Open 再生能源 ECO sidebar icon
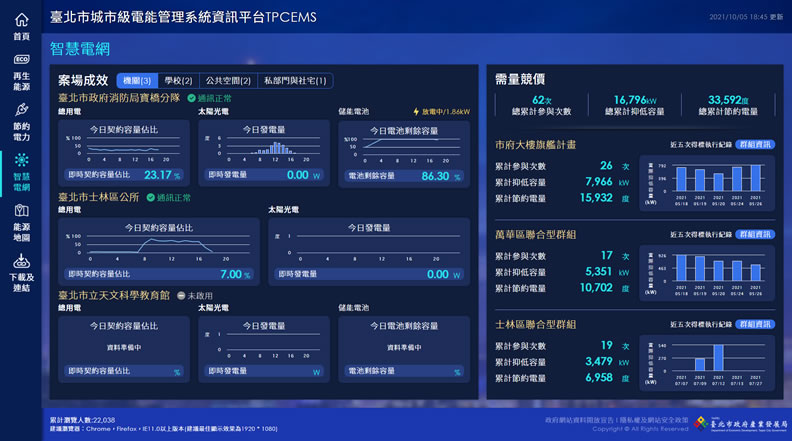 click(21, 60)
